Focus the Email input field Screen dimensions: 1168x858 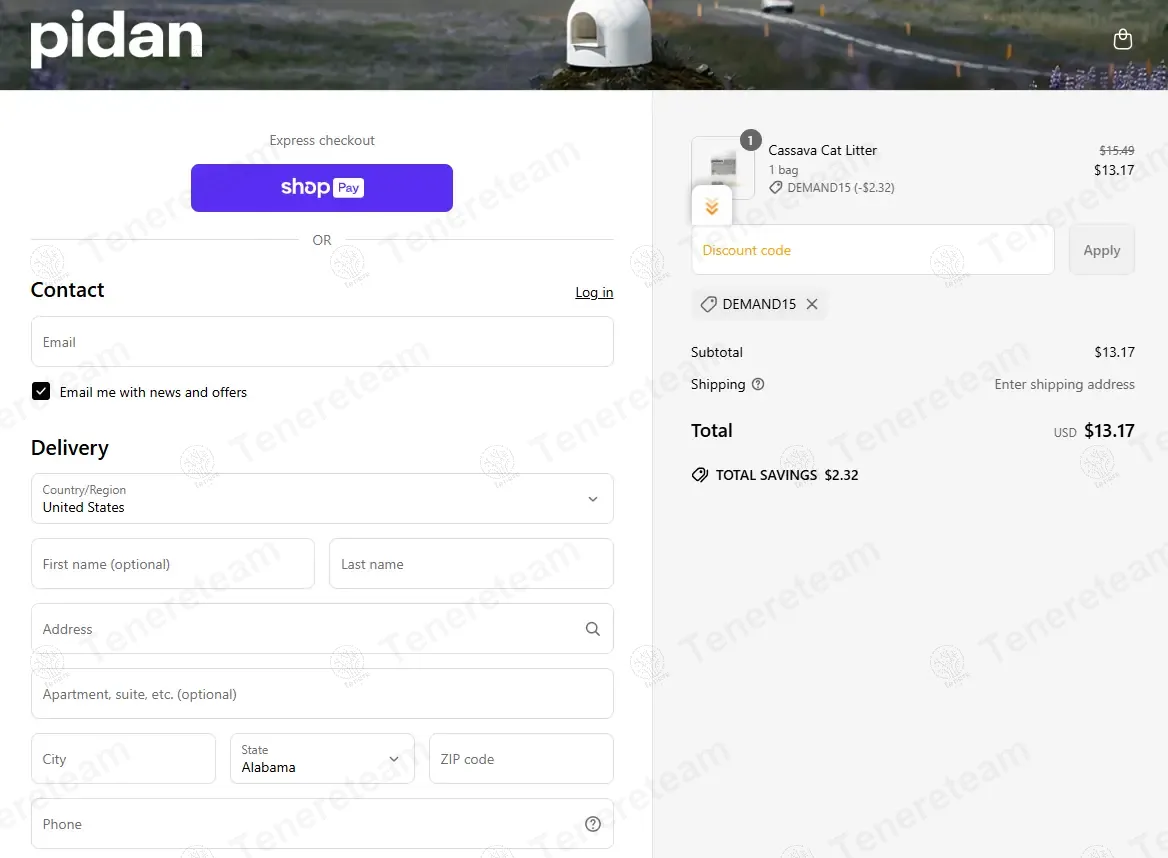pos(322,342)
